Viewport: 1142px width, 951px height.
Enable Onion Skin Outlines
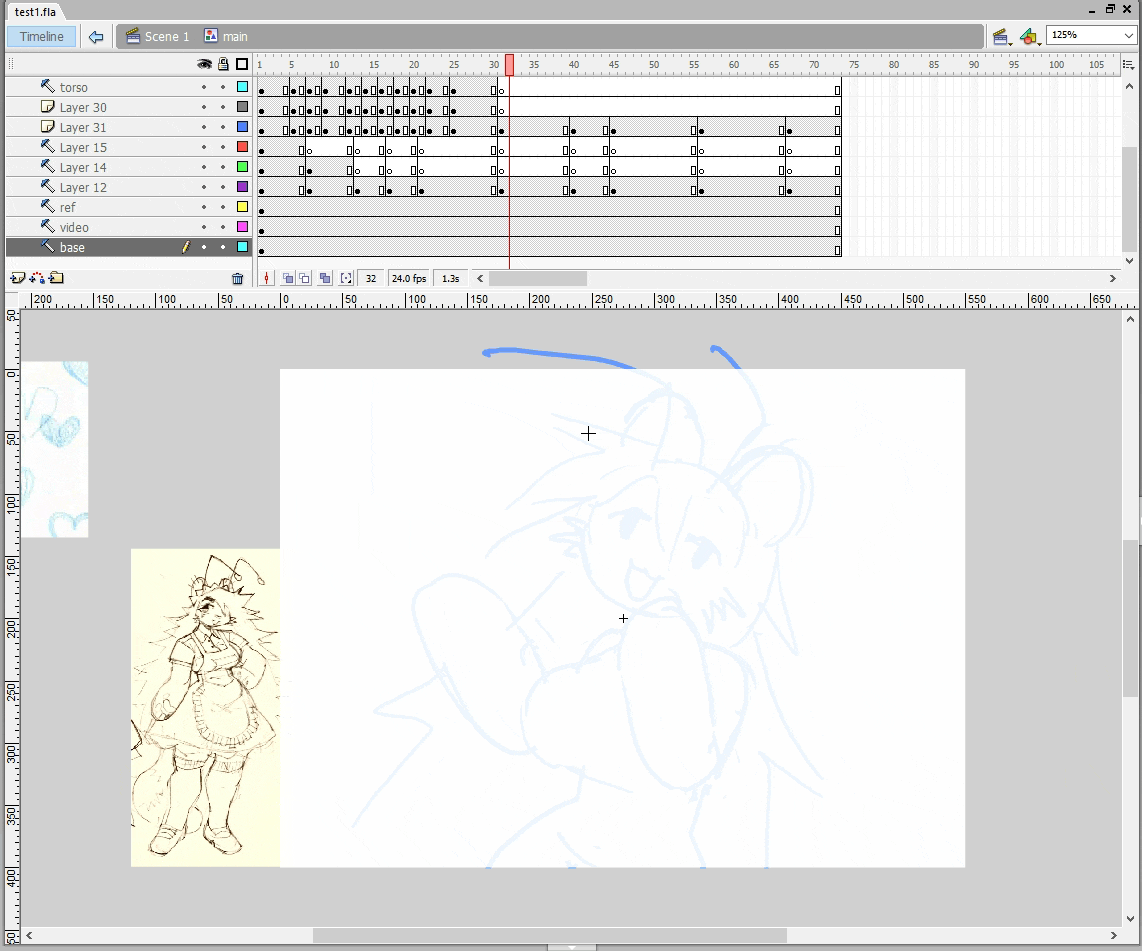305,279
